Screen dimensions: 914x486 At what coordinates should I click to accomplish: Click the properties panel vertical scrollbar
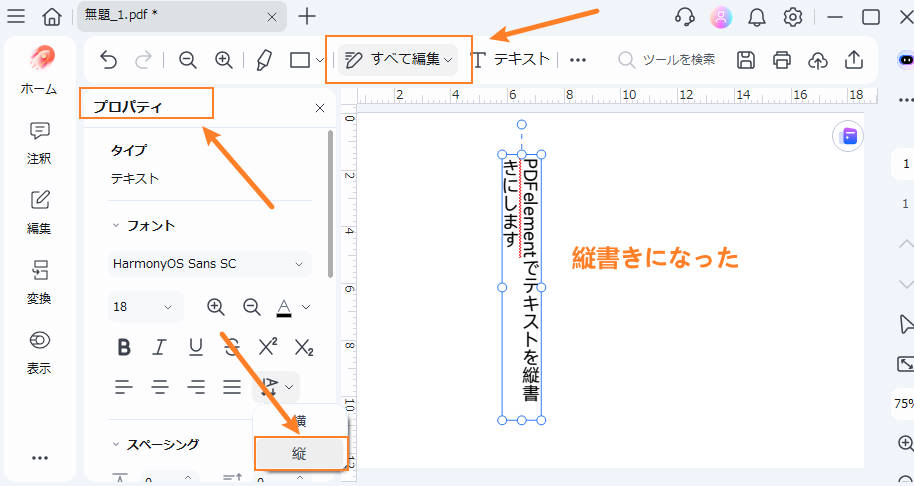click(331, 204)
